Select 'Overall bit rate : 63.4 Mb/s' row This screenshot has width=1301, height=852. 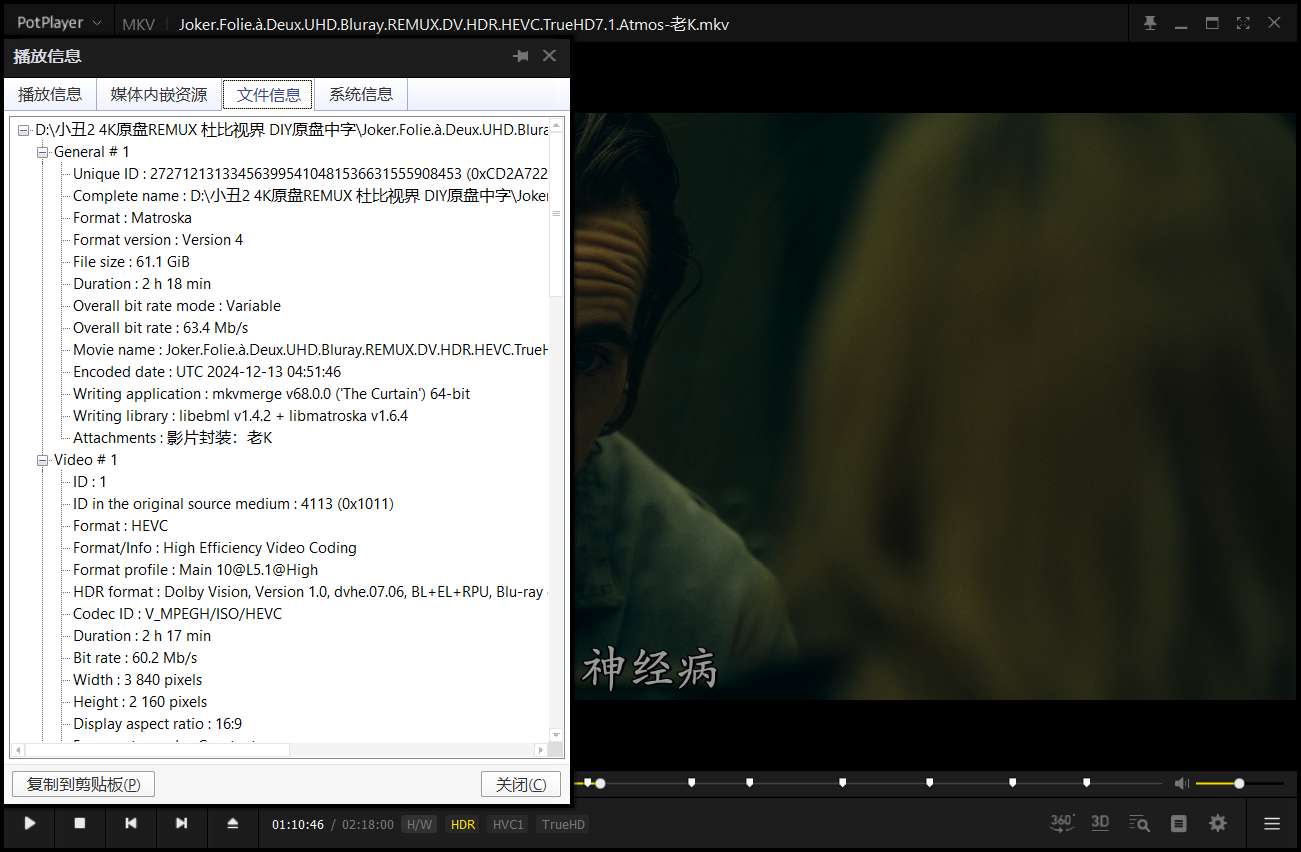coord(160,328)
